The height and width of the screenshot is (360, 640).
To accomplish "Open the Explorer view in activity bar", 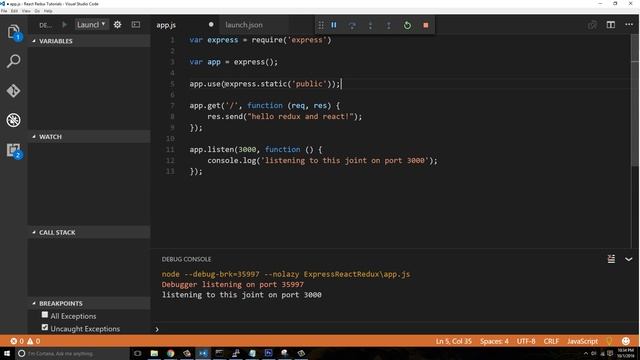I will tap(13, 31).
